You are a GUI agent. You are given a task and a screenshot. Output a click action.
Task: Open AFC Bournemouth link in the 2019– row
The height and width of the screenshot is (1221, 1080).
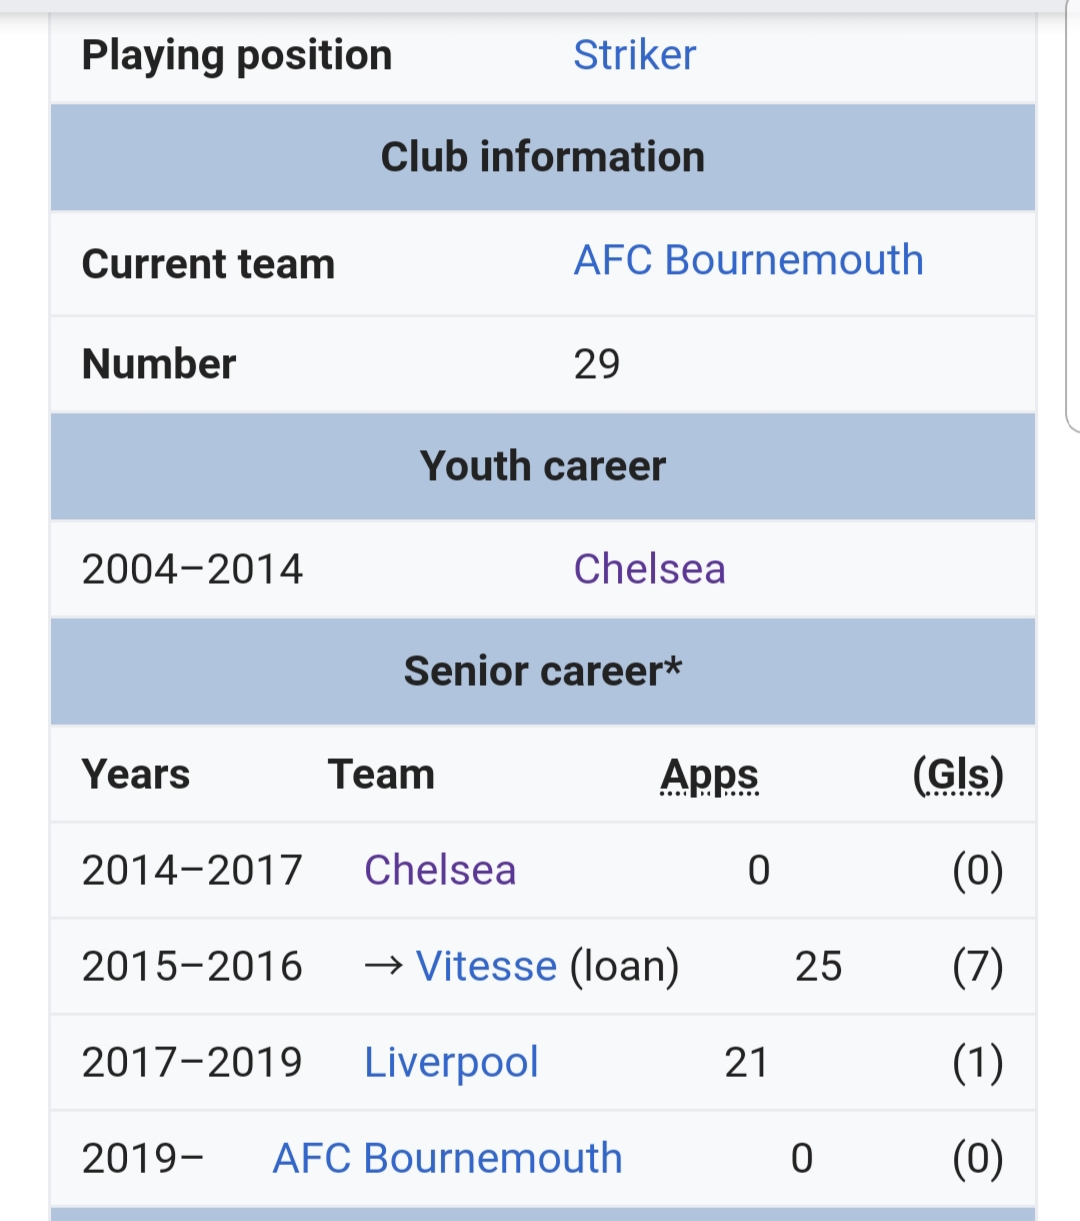[x=447, y=1158]
